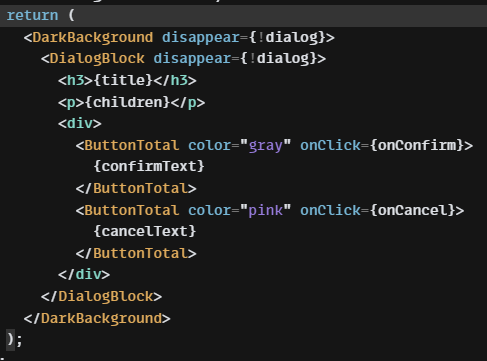
Task: Click the disappear attribute on DialogBlock
Action: click(192, 59)
